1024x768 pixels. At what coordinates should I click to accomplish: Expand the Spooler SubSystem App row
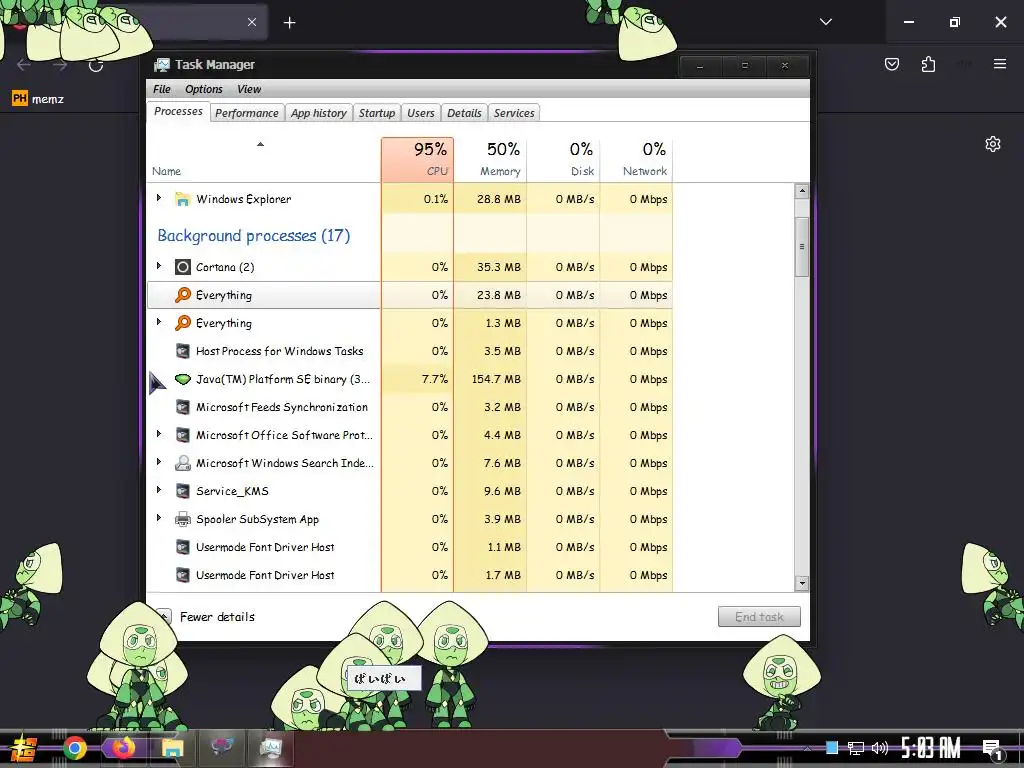click(x=159, y=519)
